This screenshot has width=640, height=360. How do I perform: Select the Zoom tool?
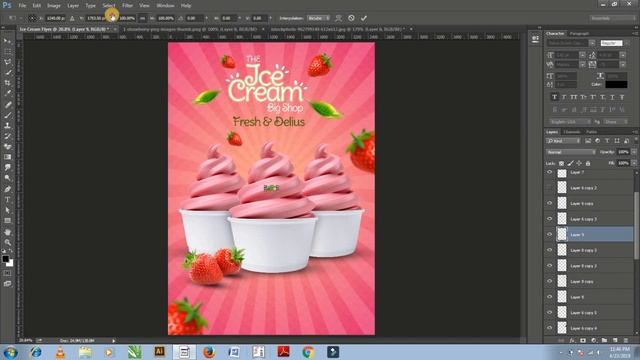click(x=7, y=242)
